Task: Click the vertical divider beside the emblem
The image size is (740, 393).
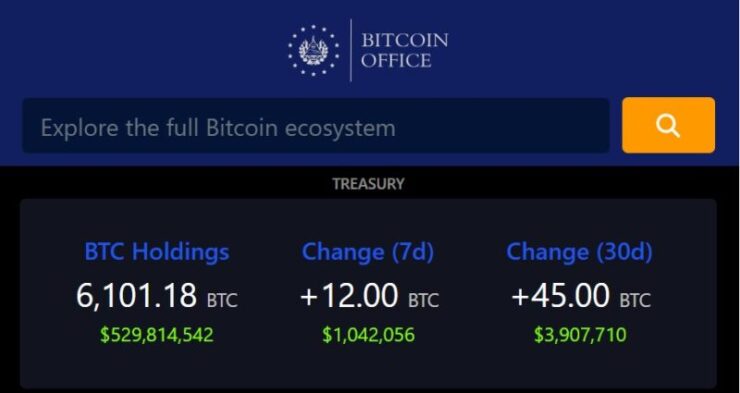Action: tap(351, 50)
